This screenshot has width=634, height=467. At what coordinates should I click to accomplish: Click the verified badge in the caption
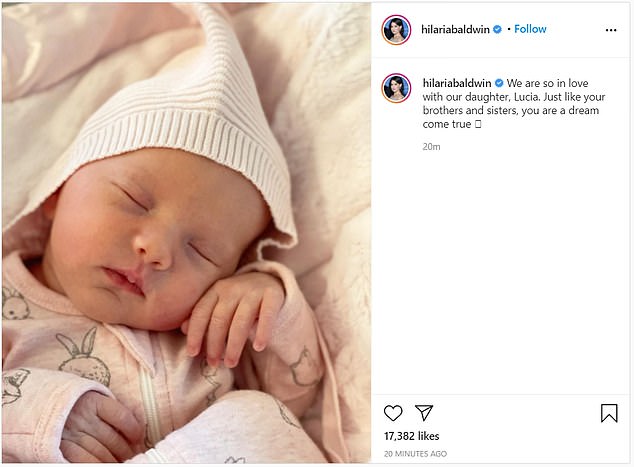coord(499,83)
